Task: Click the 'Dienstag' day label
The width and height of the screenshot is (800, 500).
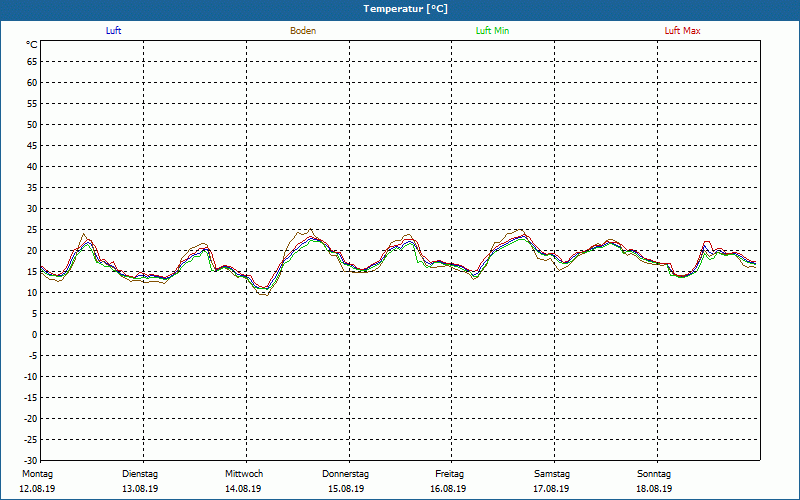Action: (x=140, y=474)
